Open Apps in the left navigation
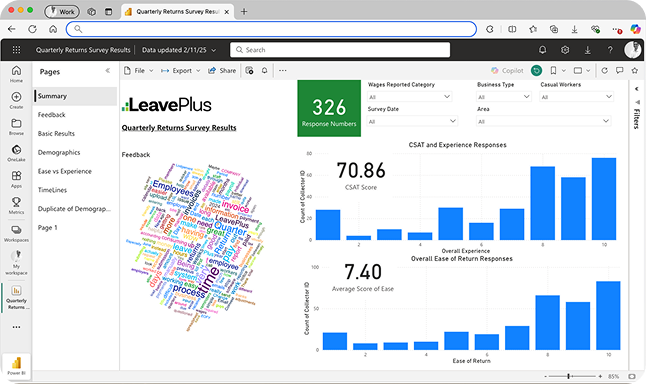This screenshot has width=646, height=384. point(16,179)
